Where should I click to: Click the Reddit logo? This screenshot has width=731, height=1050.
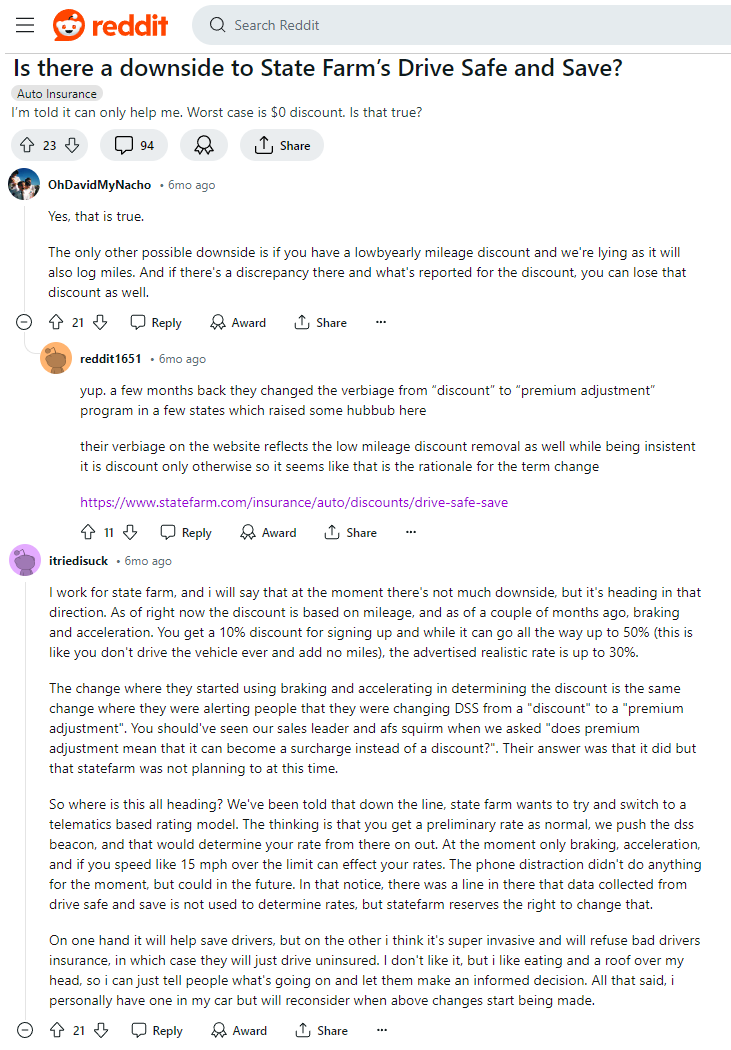(x=110, y=25)
